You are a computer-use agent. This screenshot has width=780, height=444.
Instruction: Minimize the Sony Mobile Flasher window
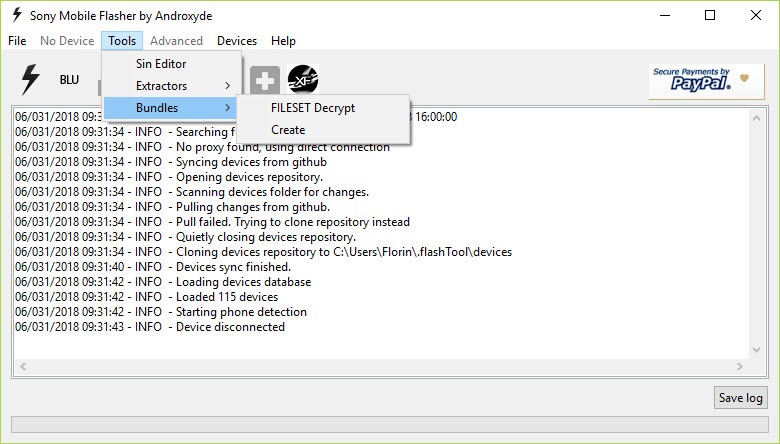click(x=665, y=15)
